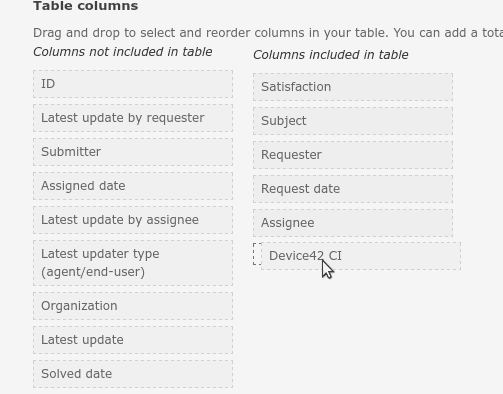Select the Assignee included column
The width and height of the screenshot is (503, 394).
[x=353, y=223]
